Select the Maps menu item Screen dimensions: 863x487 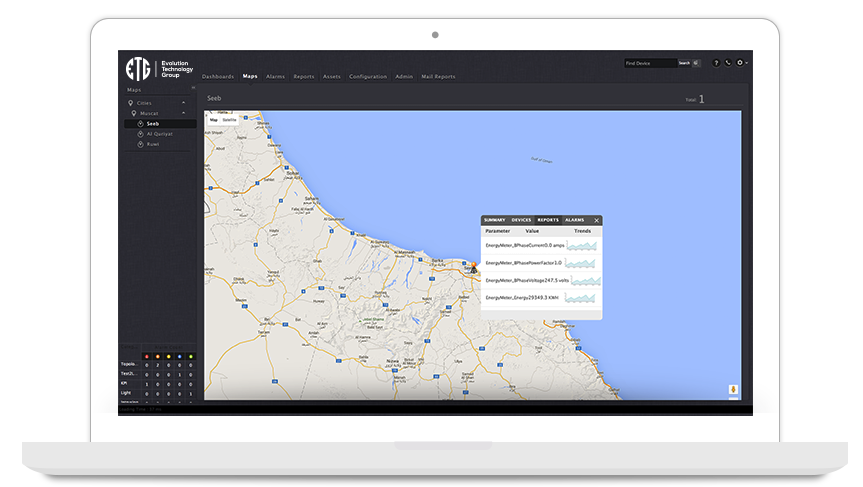coord(250,76)
